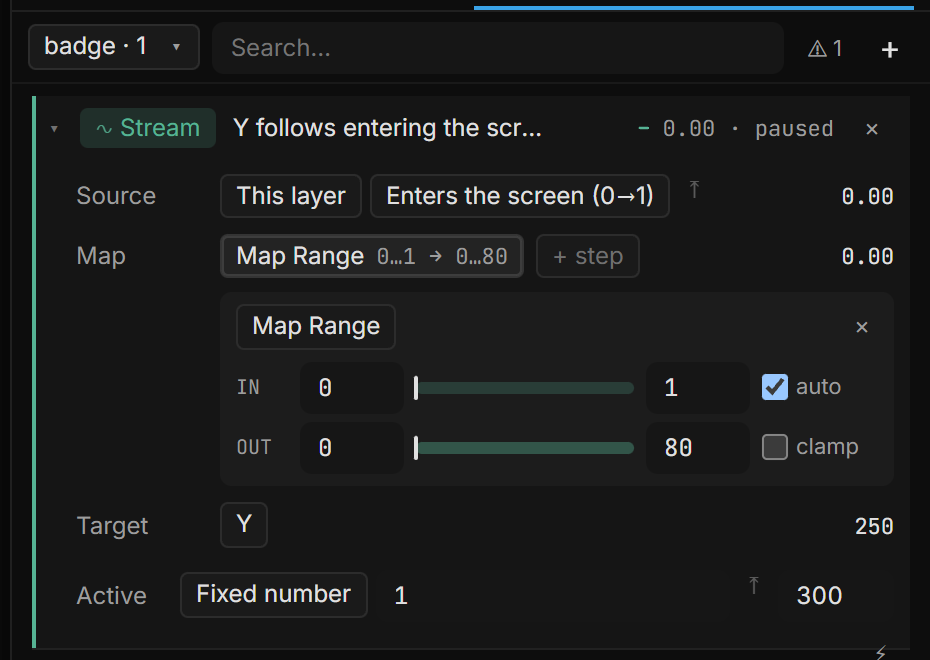
Task: Open the Map Range type dropdown in panel
Action: [316, 327]
